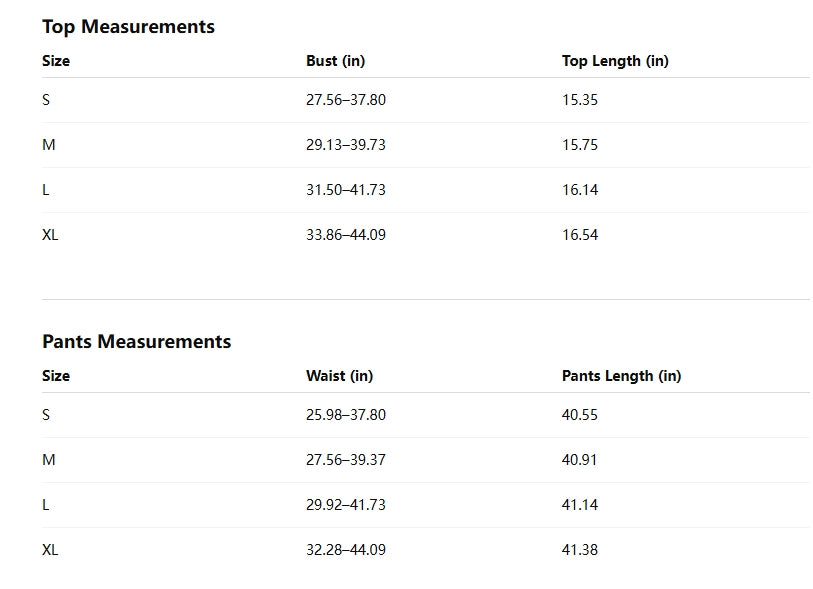Click the waist range 27.56–39.37
This screenshot has height=589, width=813.
pyautogui.click(x=345, y=460)
